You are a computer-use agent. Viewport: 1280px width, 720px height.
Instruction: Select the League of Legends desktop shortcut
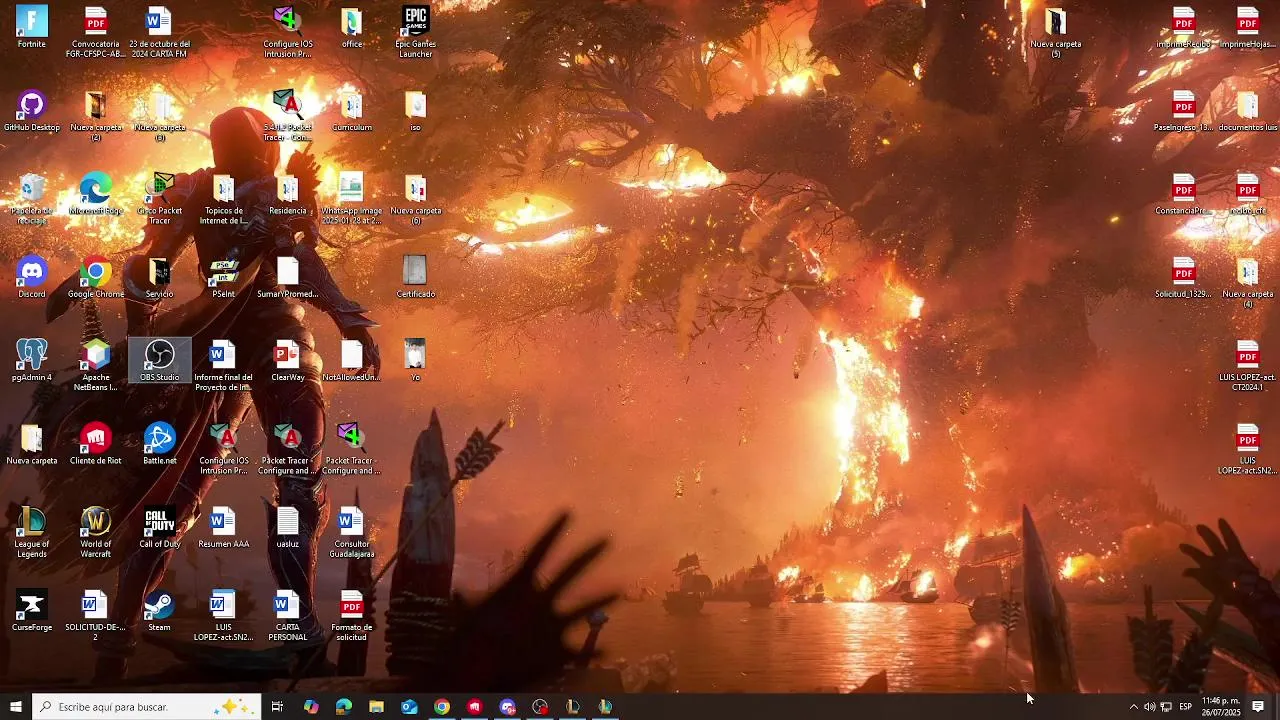pyautogui.click(x=32, y=532)
